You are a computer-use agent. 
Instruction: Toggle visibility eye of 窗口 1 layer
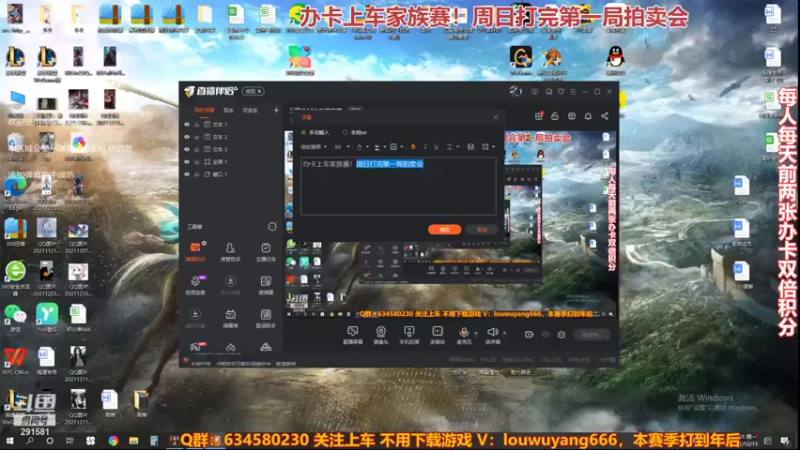point(187,174)
